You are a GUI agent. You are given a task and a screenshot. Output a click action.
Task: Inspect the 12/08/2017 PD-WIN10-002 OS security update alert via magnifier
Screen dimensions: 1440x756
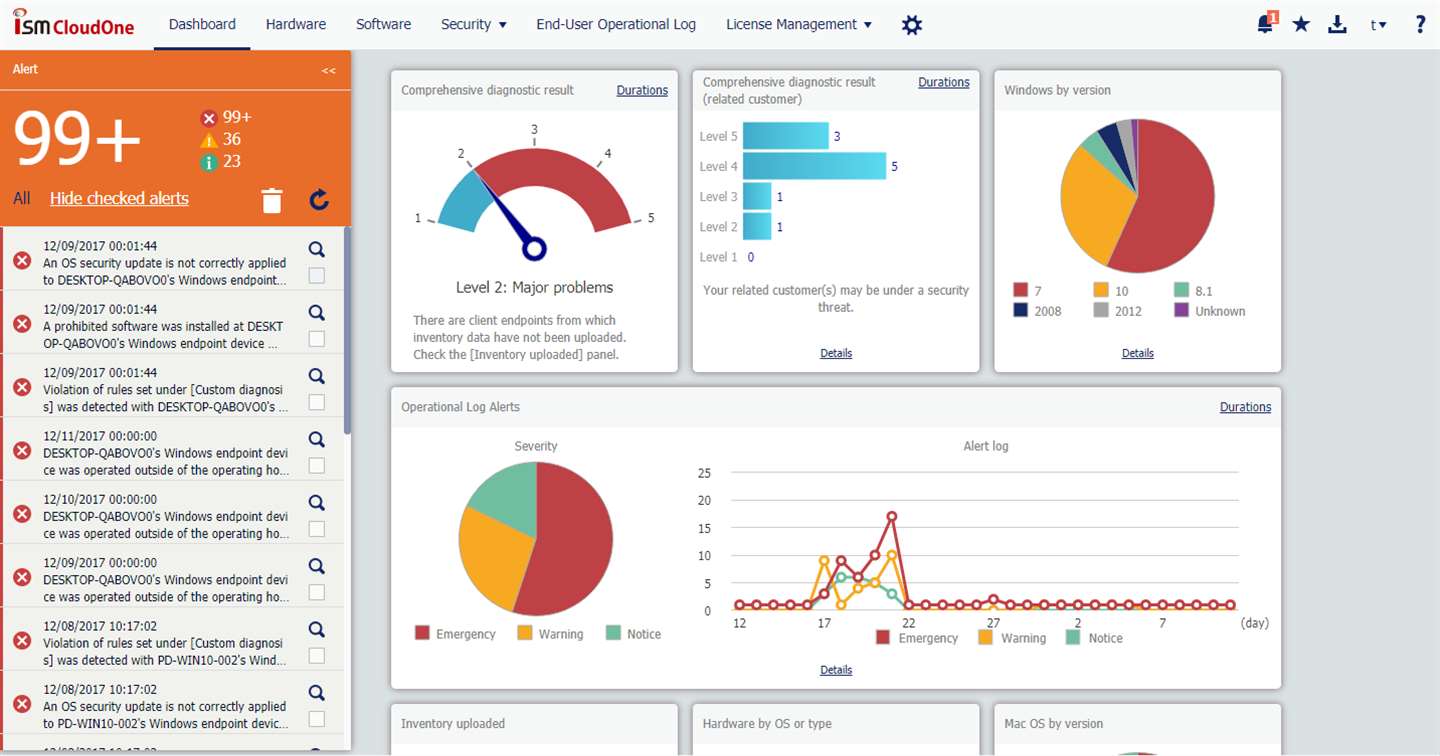point(317,693)
